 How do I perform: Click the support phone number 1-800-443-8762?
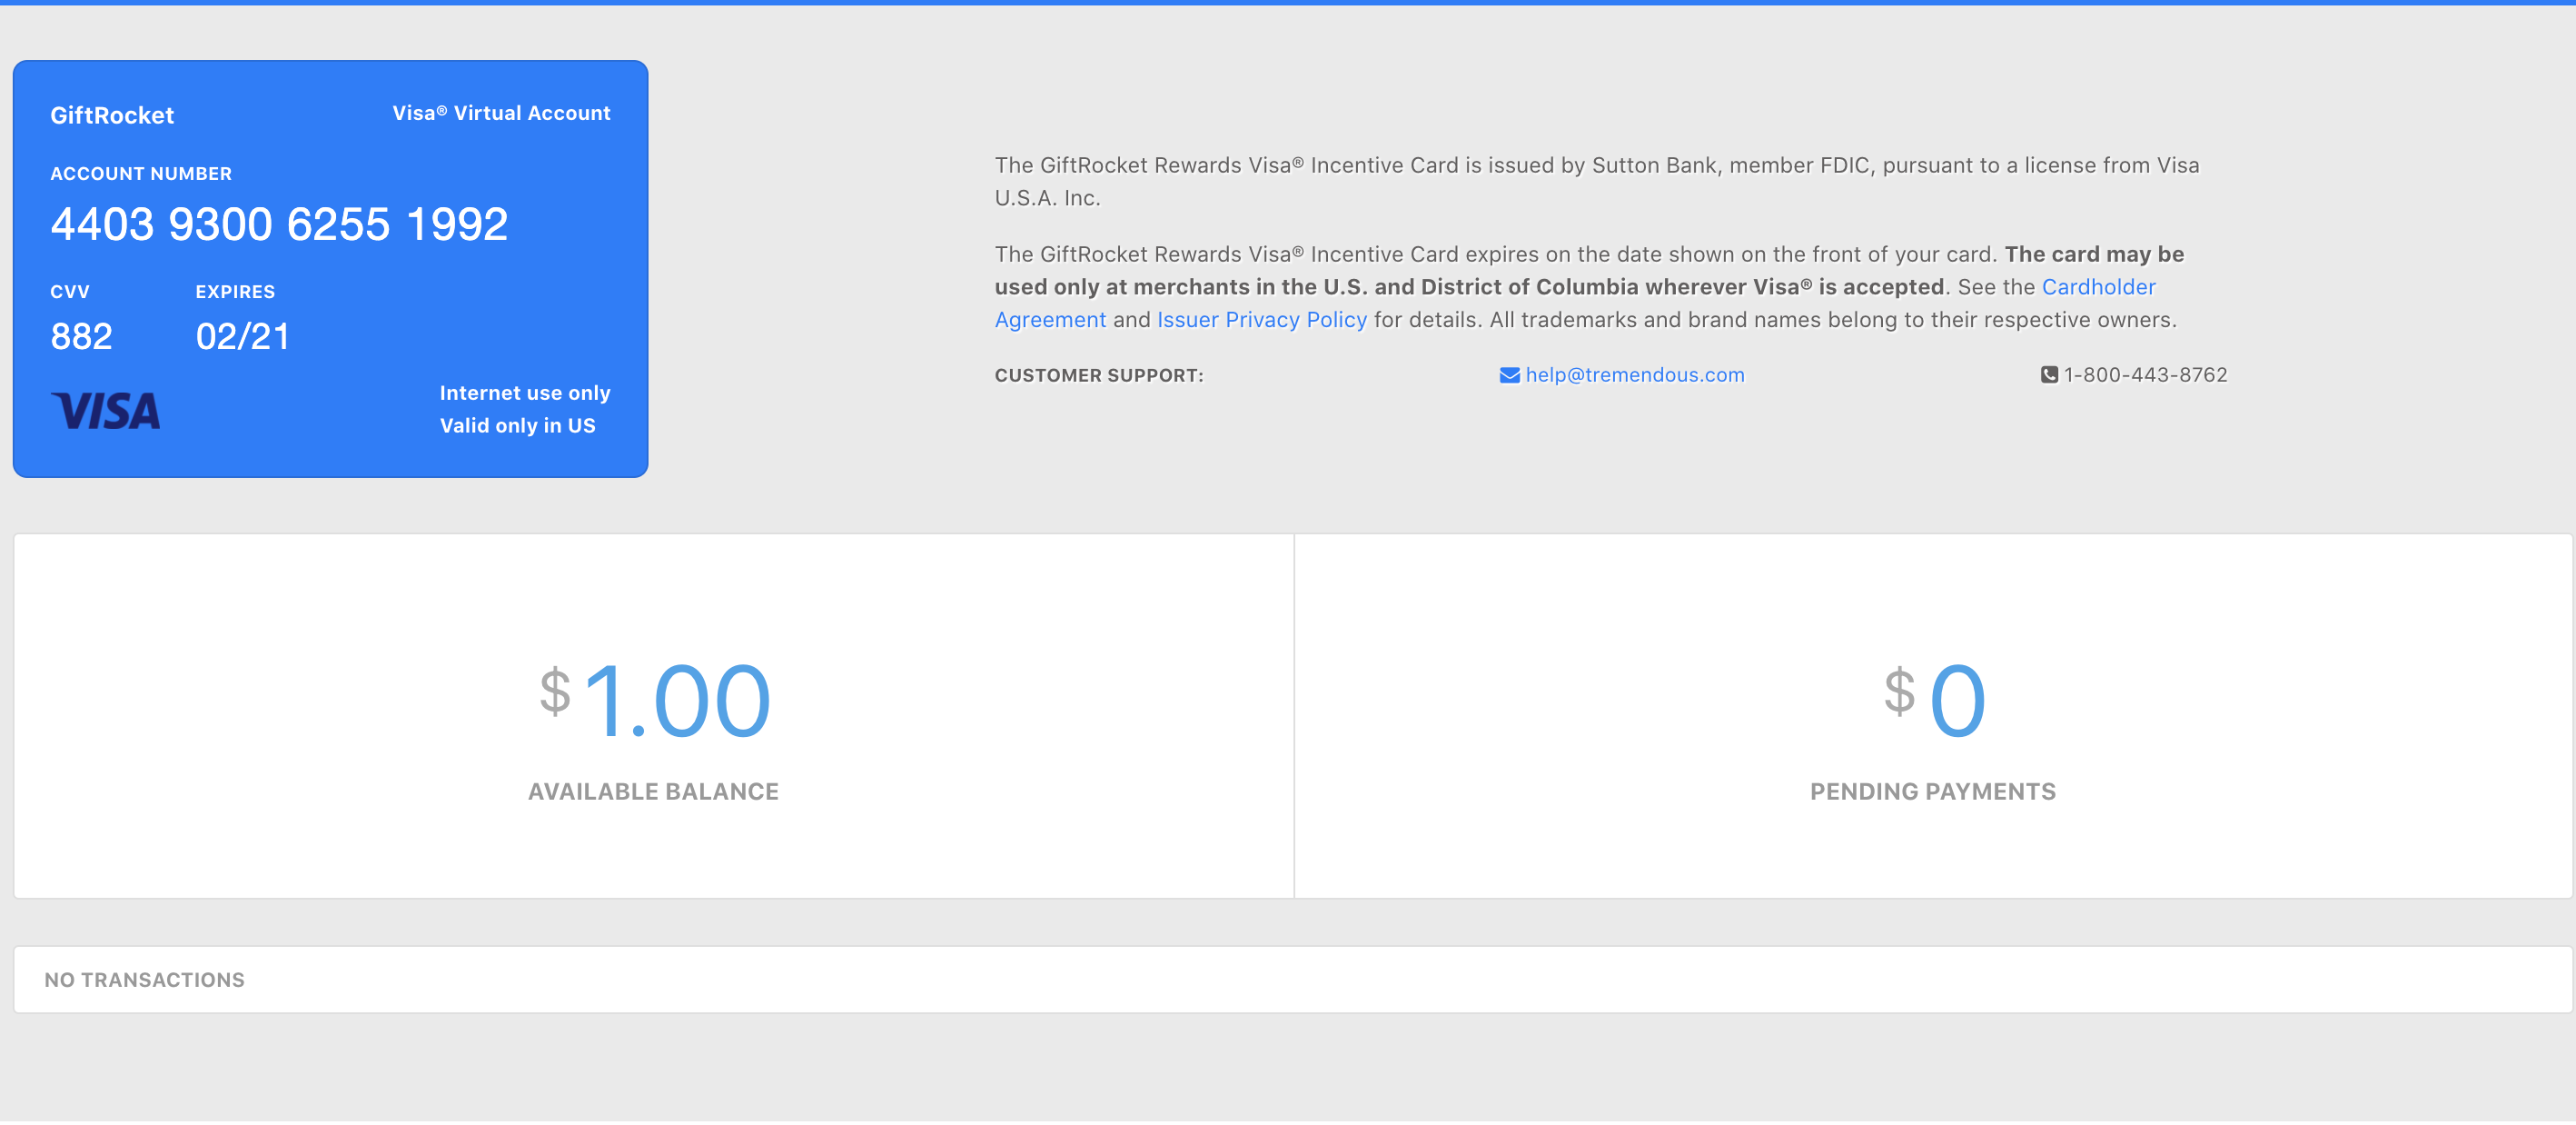(2145, 375)
